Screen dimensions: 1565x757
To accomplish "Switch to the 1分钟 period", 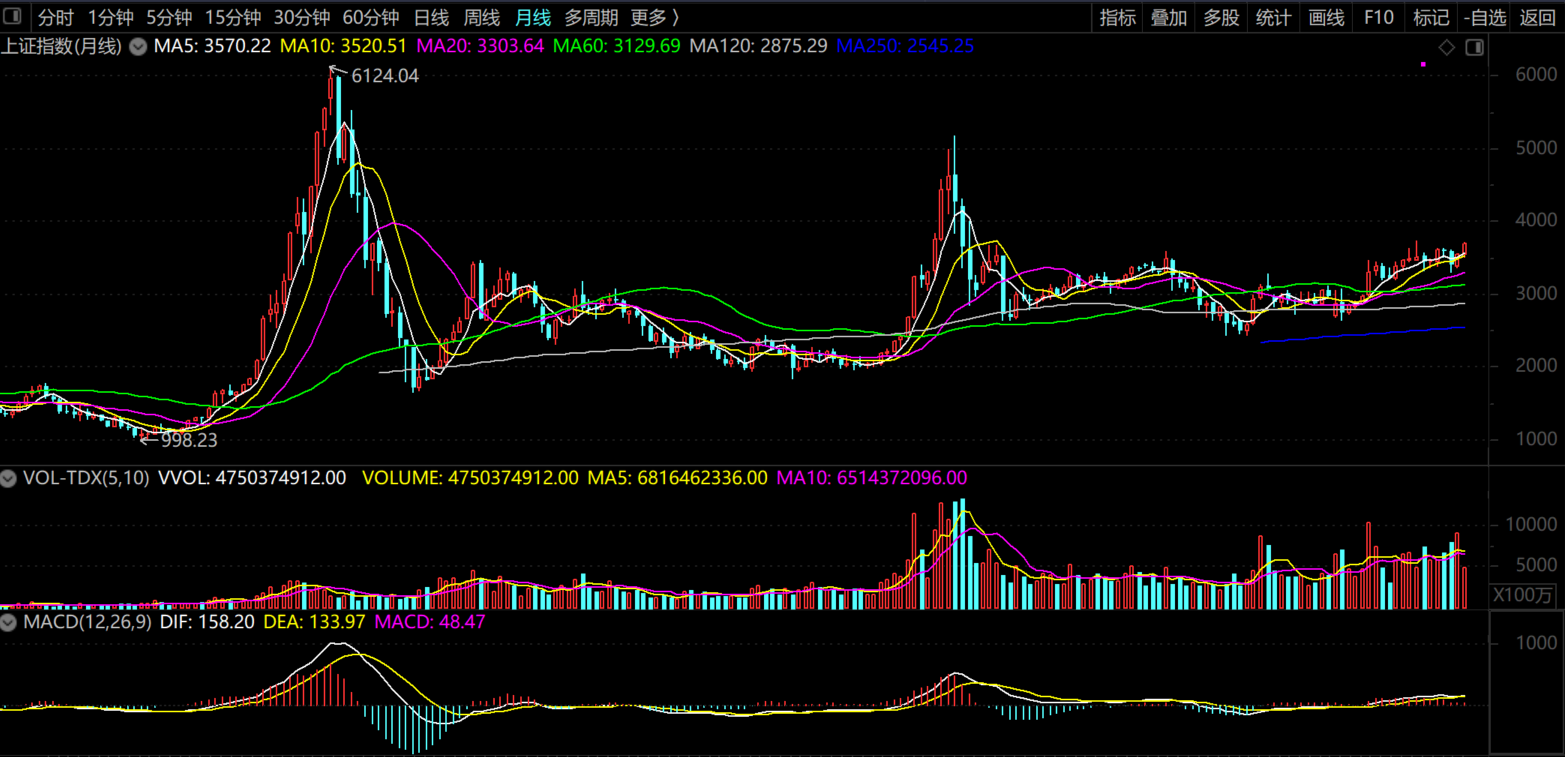I will [x=111, y=17].
